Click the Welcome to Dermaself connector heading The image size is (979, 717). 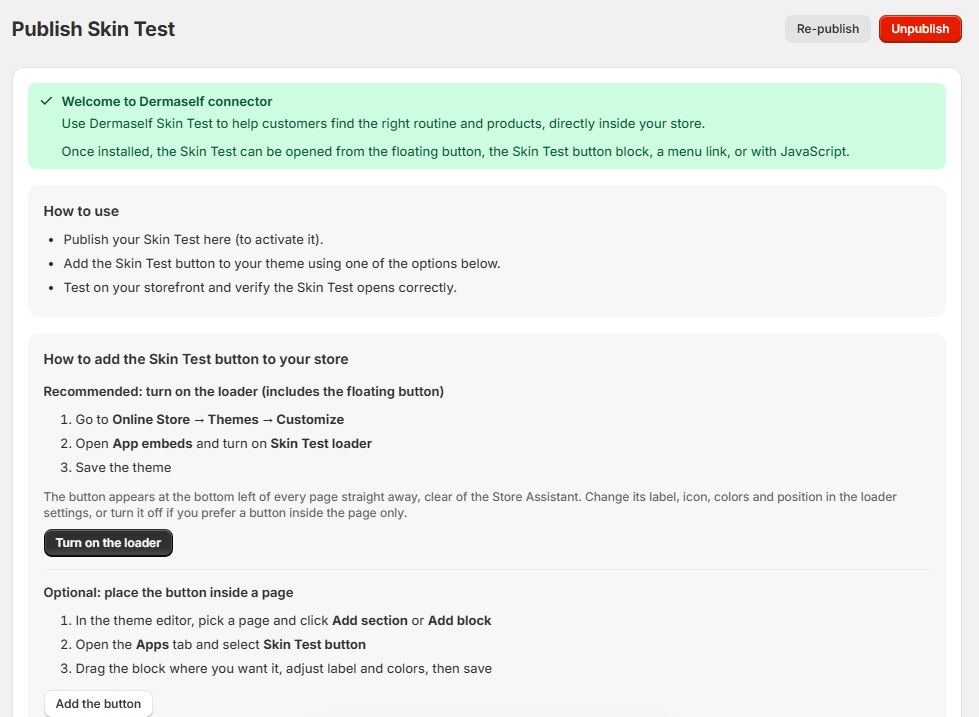click(167, 101)
